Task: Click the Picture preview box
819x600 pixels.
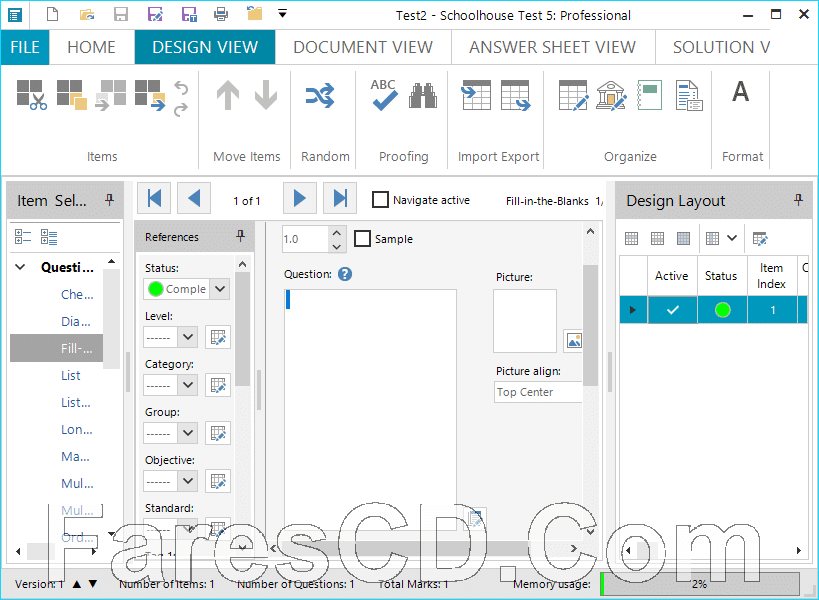Action: pyautogui.click(x=525, y=321)
